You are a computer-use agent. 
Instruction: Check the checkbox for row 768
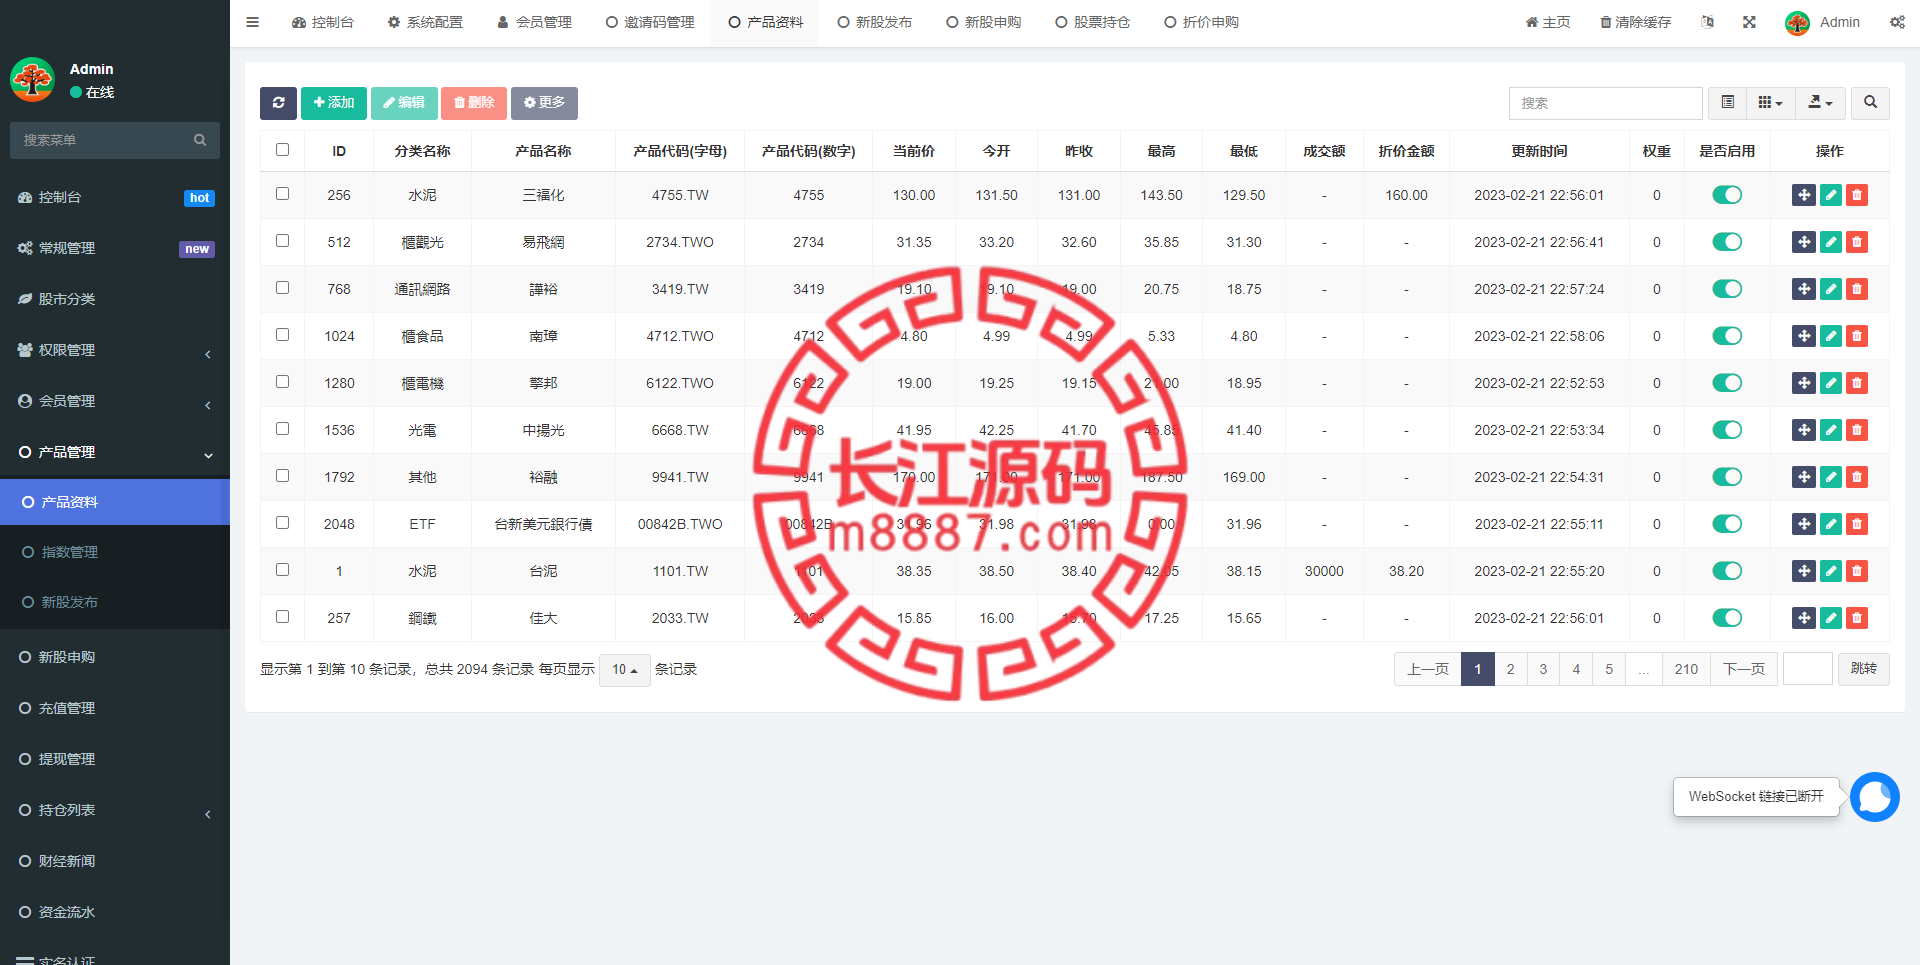(282, 288)
